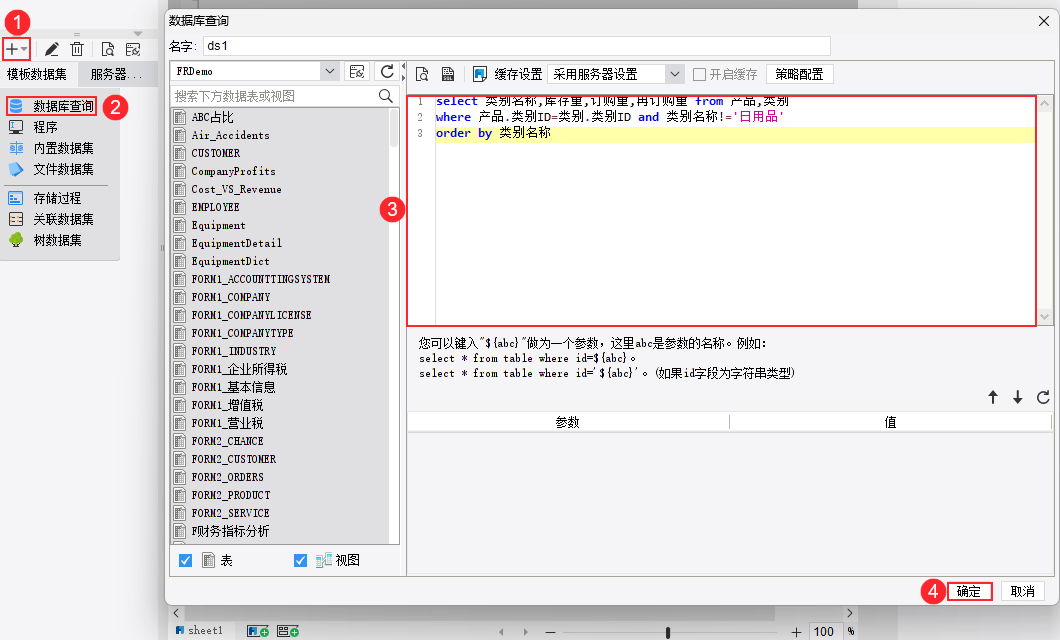The image size is (1060, 640).
Task: Click the 参数 column header
Action: point(568,422)
